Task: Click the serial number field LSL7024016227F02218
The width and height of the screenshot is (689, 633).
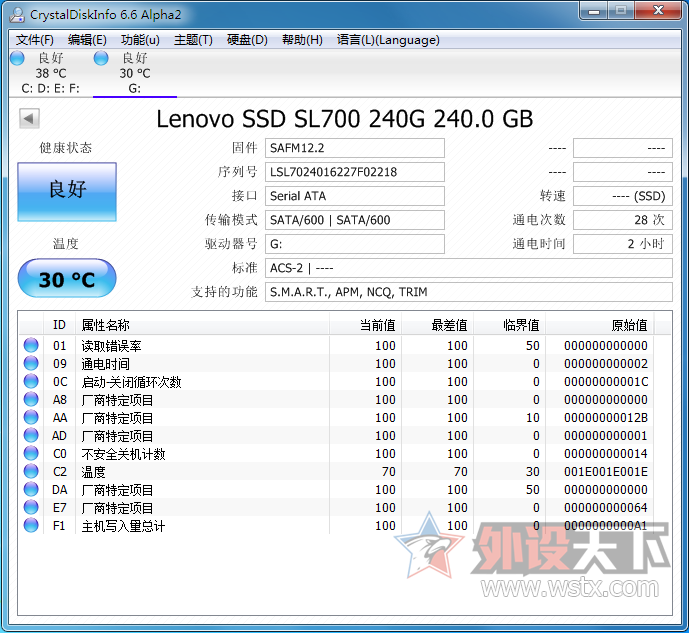Action: point(355,172)
